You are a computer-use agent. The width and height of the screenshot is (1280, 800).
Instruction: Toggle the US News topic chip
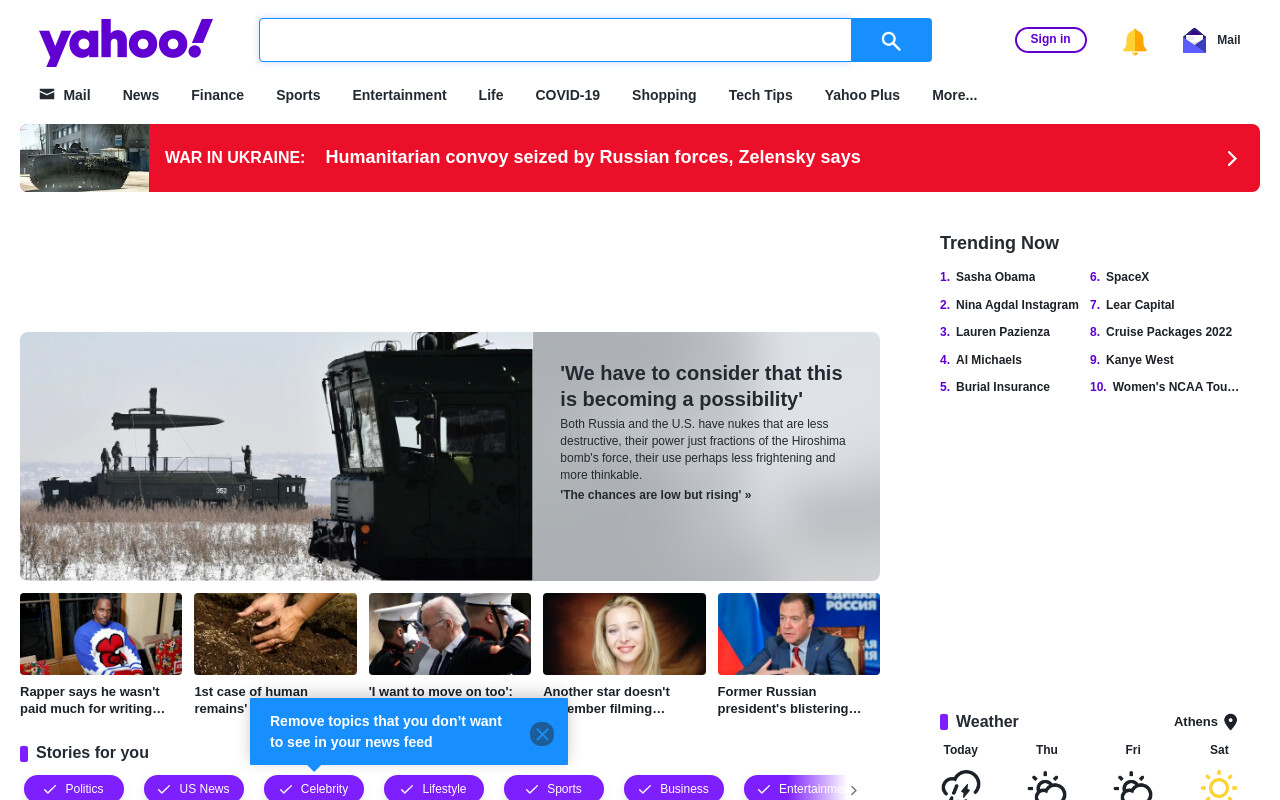(x=194, y=788)
